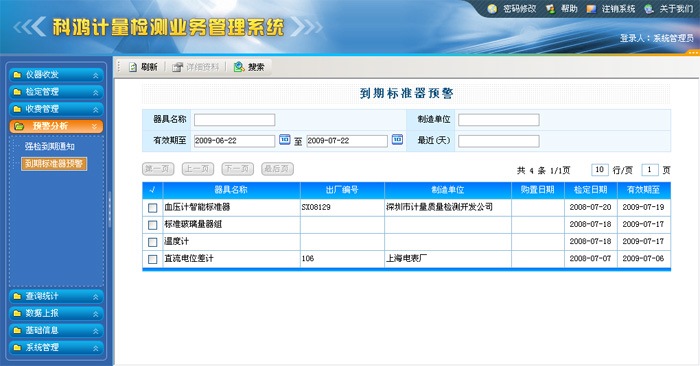Click the 关于我们 about icon
700x366 pixels.
tap(649, 8)
